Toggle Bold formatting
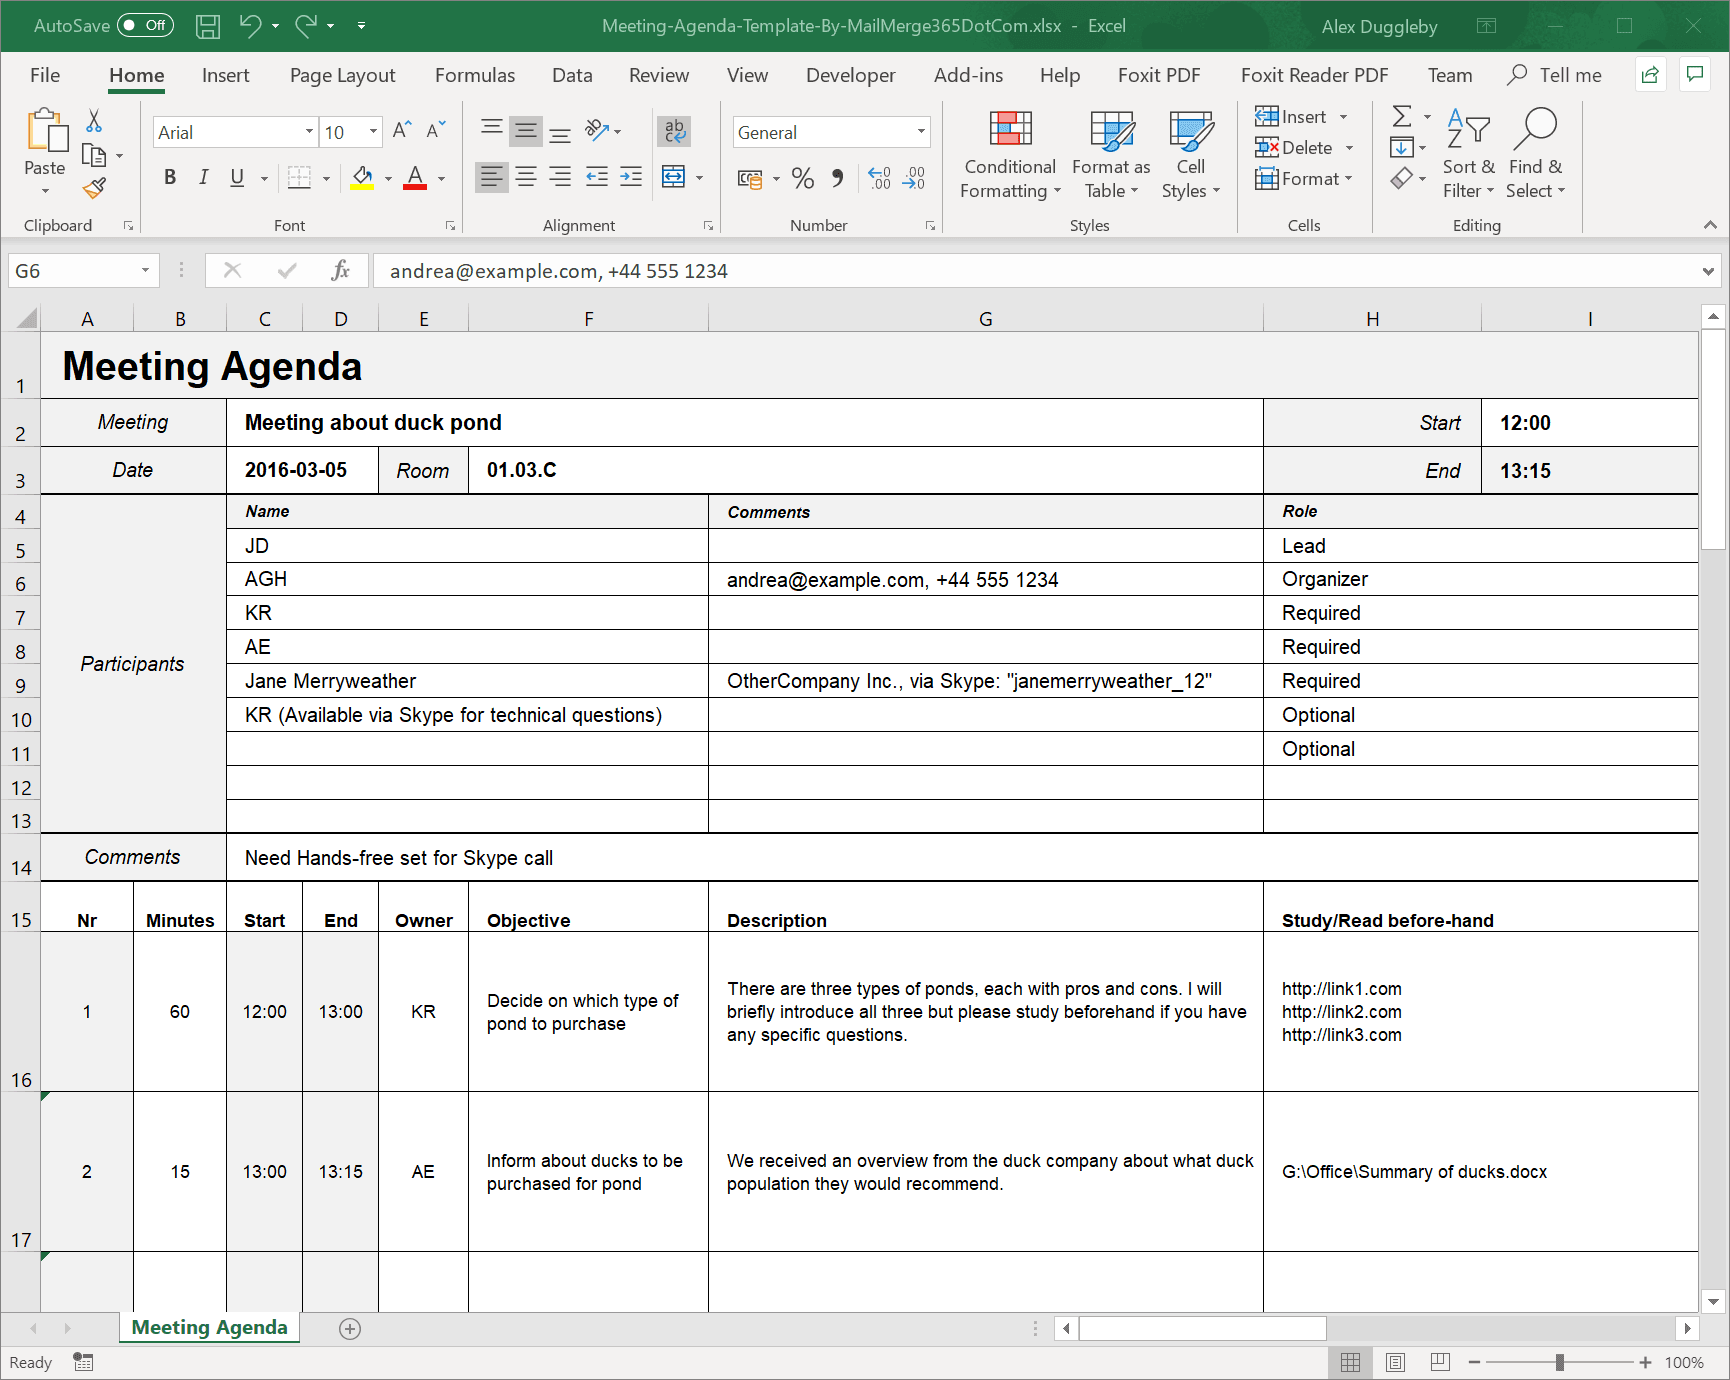Screen dimensions: 1730x1380 coord(170,178)
